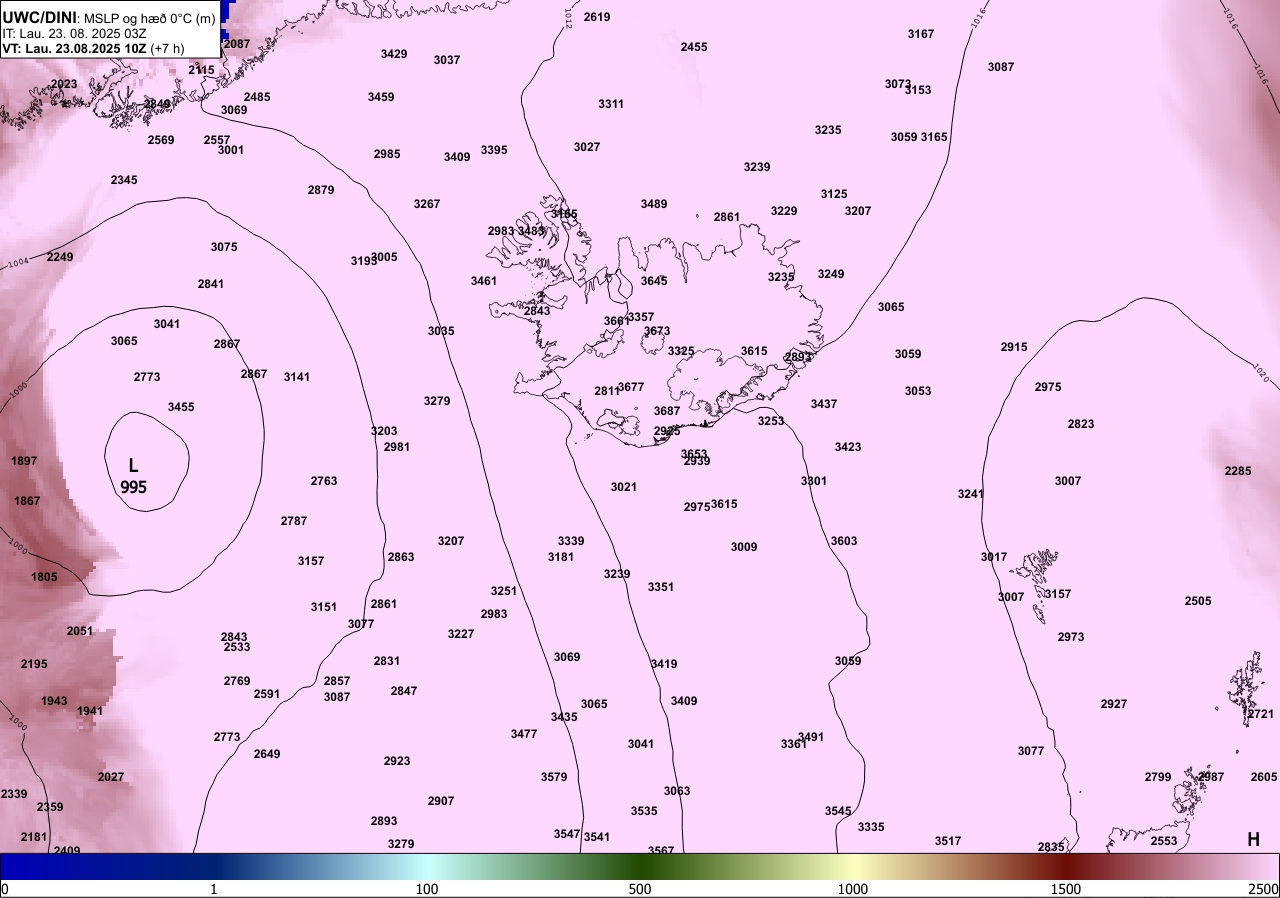Click the height value 3603
The width and height of the screenshot is (1280, 898).
pos(844,541)
